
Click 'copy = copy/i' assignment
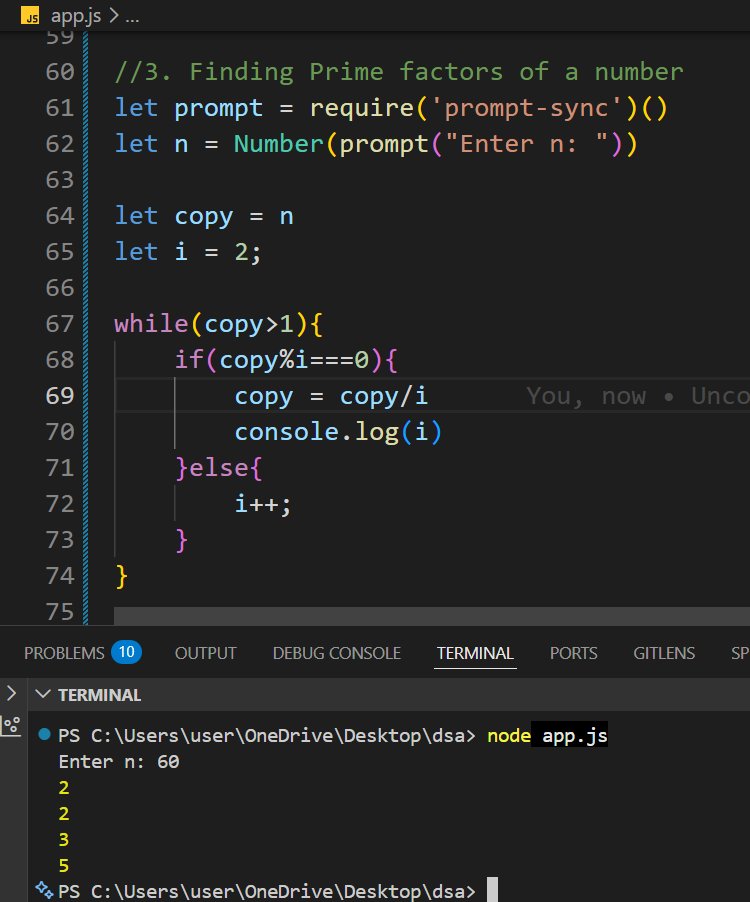pyautogui.click(x=331, y=396)
